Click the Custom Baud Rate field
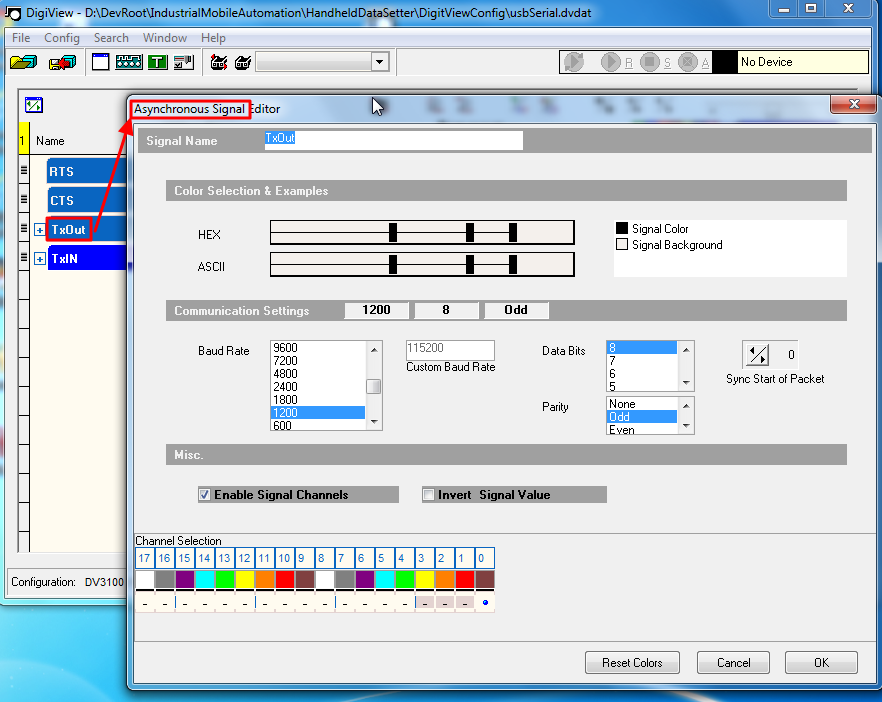Viewport: 882px width, 702px height. coord(450,349)
